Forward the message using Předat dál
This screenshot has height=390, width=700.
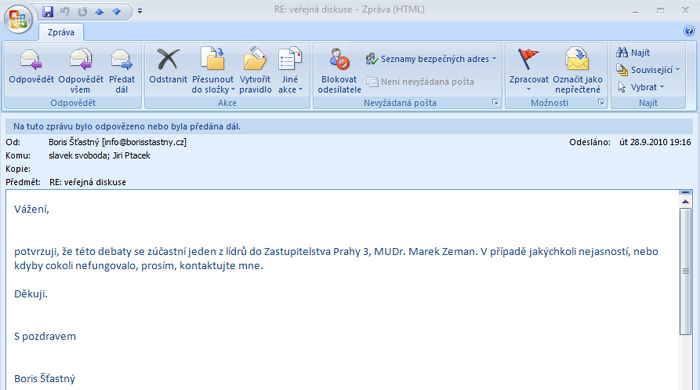click(x=121, y=71)
